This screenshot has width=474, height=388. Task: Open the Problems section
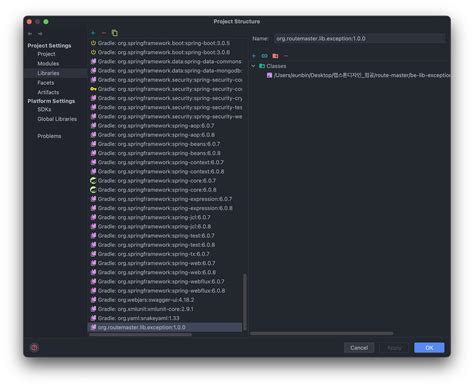(x=49, y=136)
